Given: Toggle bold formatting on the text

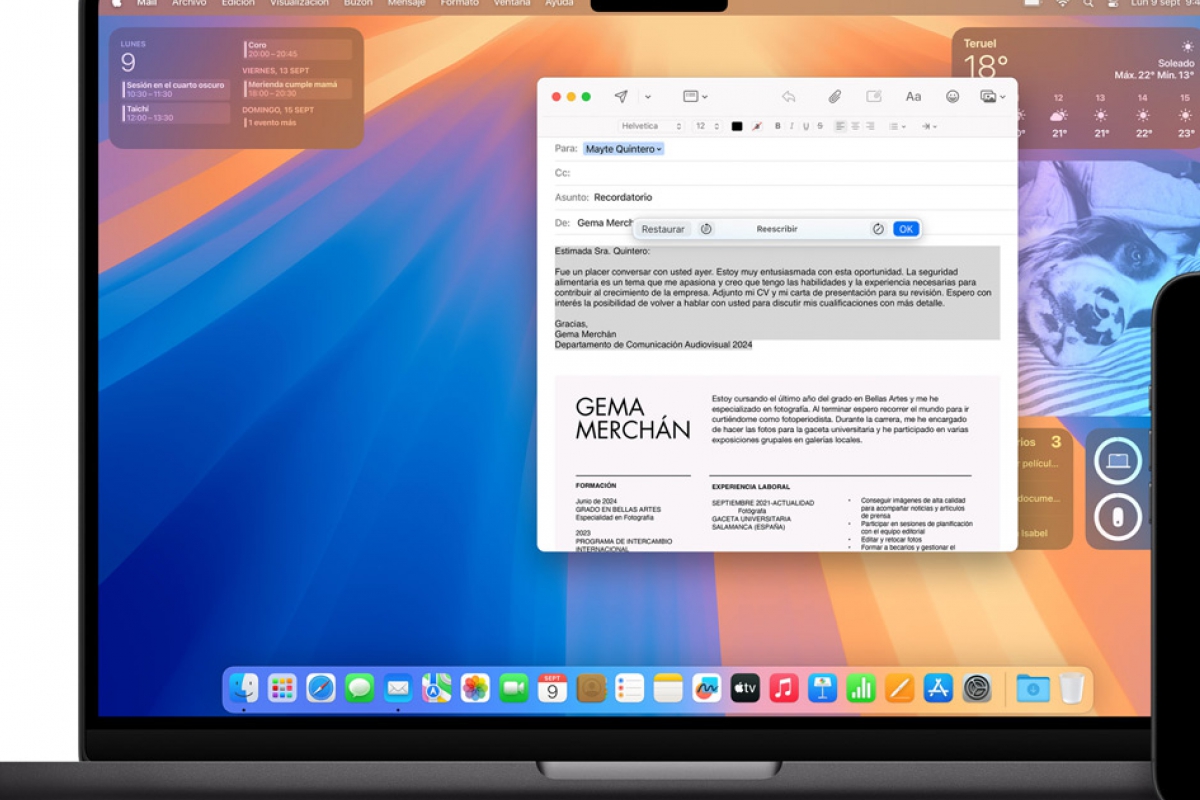Looking at the screenshot, I should click(778, 126).
